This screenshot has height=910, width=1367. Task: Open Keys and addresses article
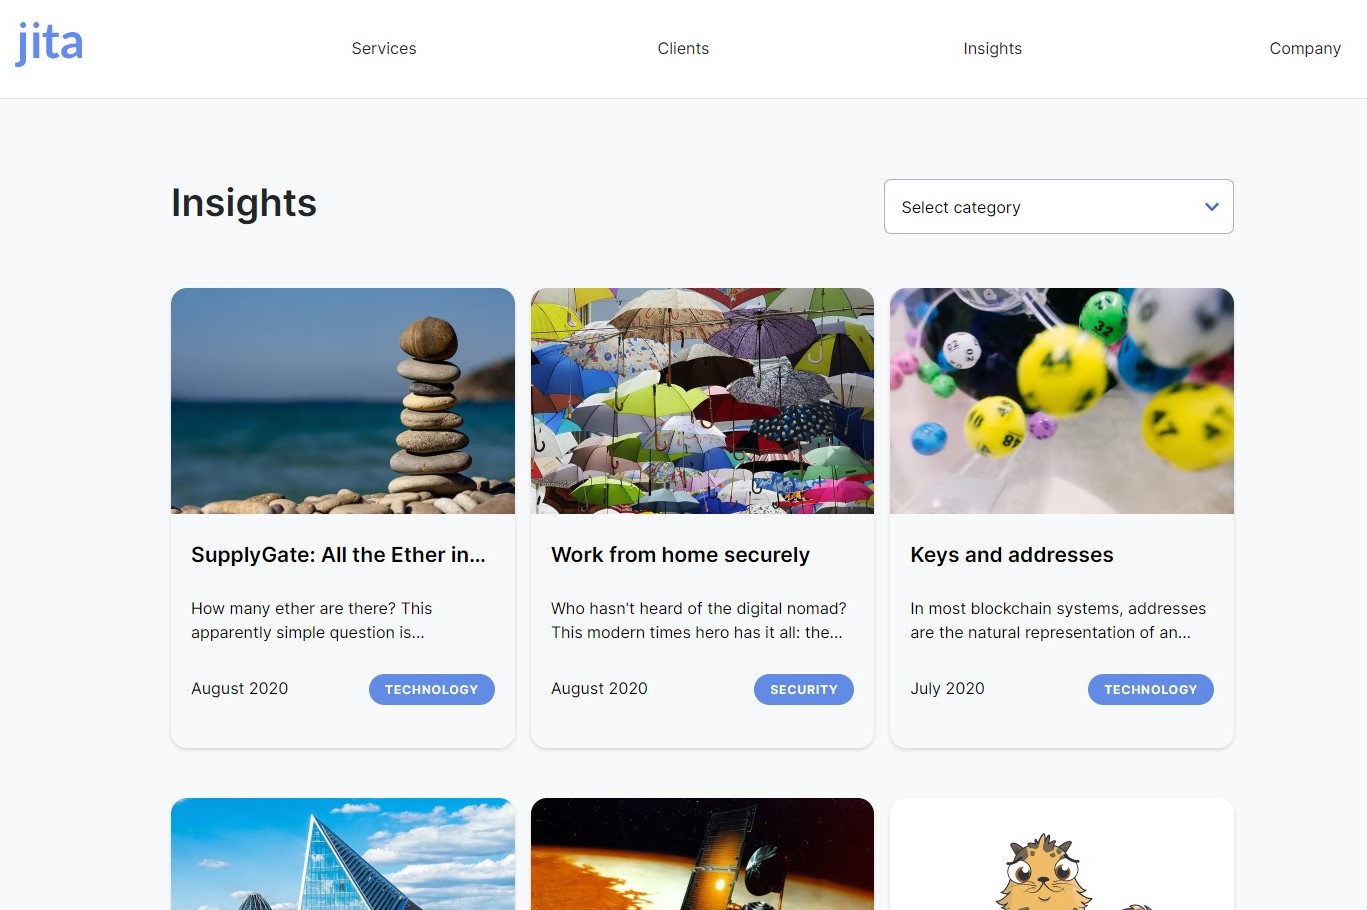click(x=1012, y=555)
